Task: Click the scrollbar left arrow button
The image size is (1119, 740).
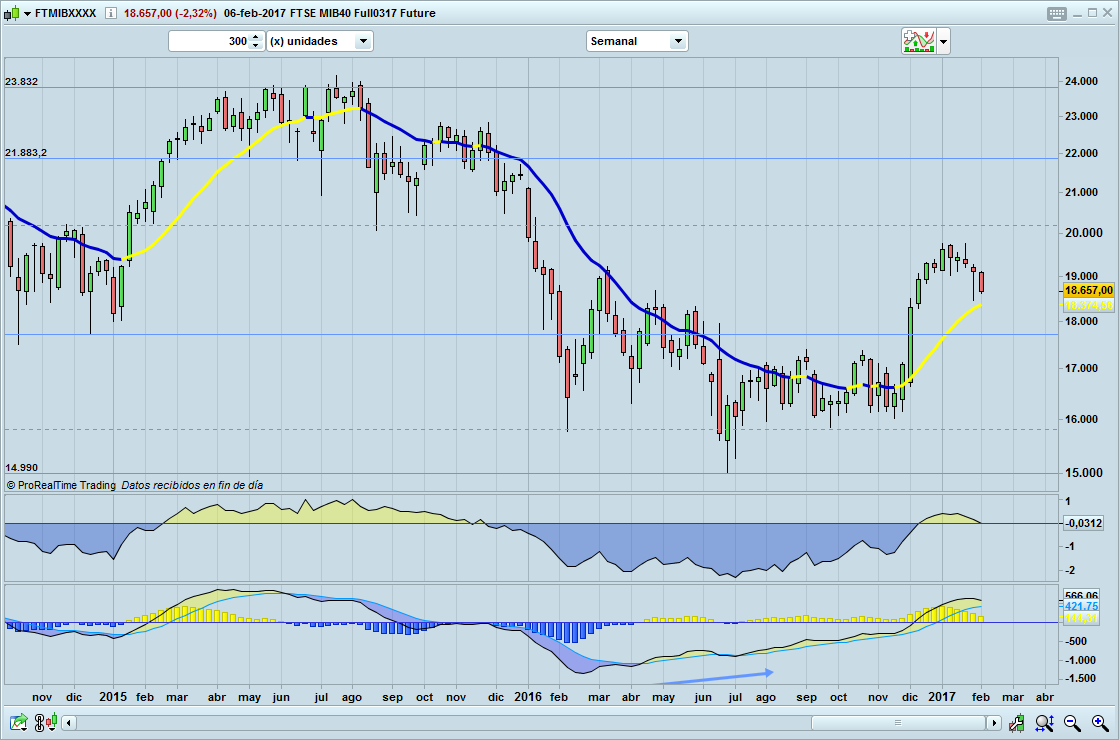Action: coord(69,722)
